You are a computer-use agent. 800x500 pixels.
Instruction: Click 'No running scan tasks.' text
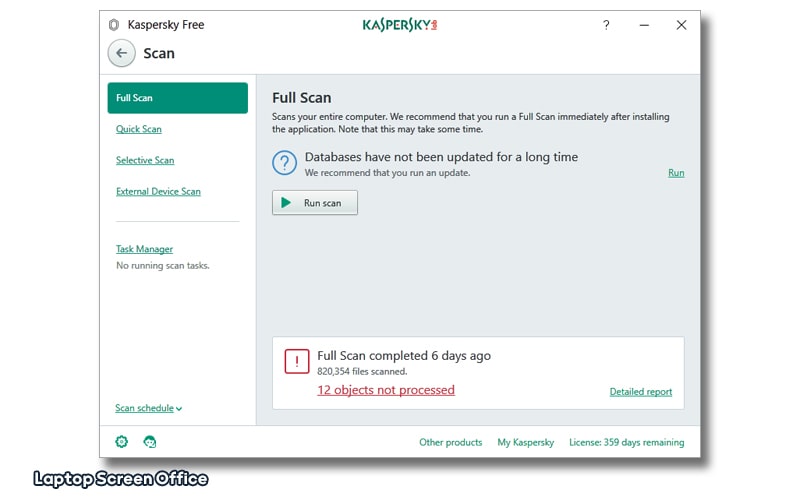[x=163, y=265]
